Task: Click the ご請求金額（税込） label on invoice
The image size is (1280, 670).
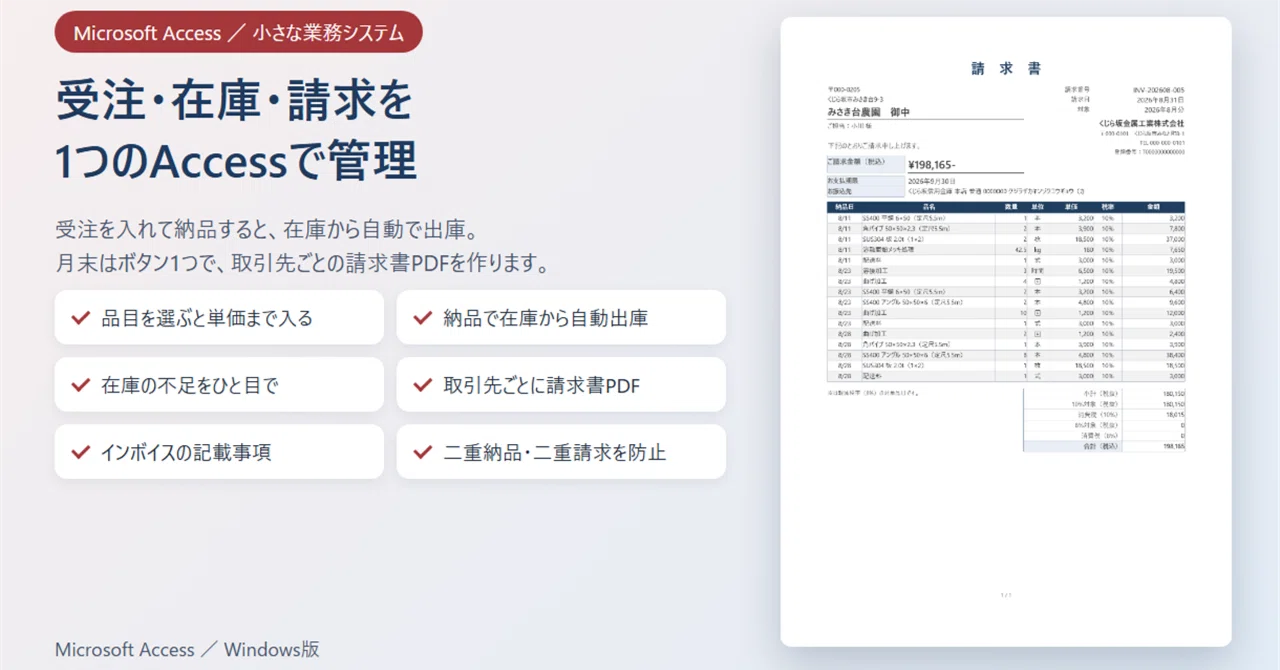Action: tap(856, 161)
